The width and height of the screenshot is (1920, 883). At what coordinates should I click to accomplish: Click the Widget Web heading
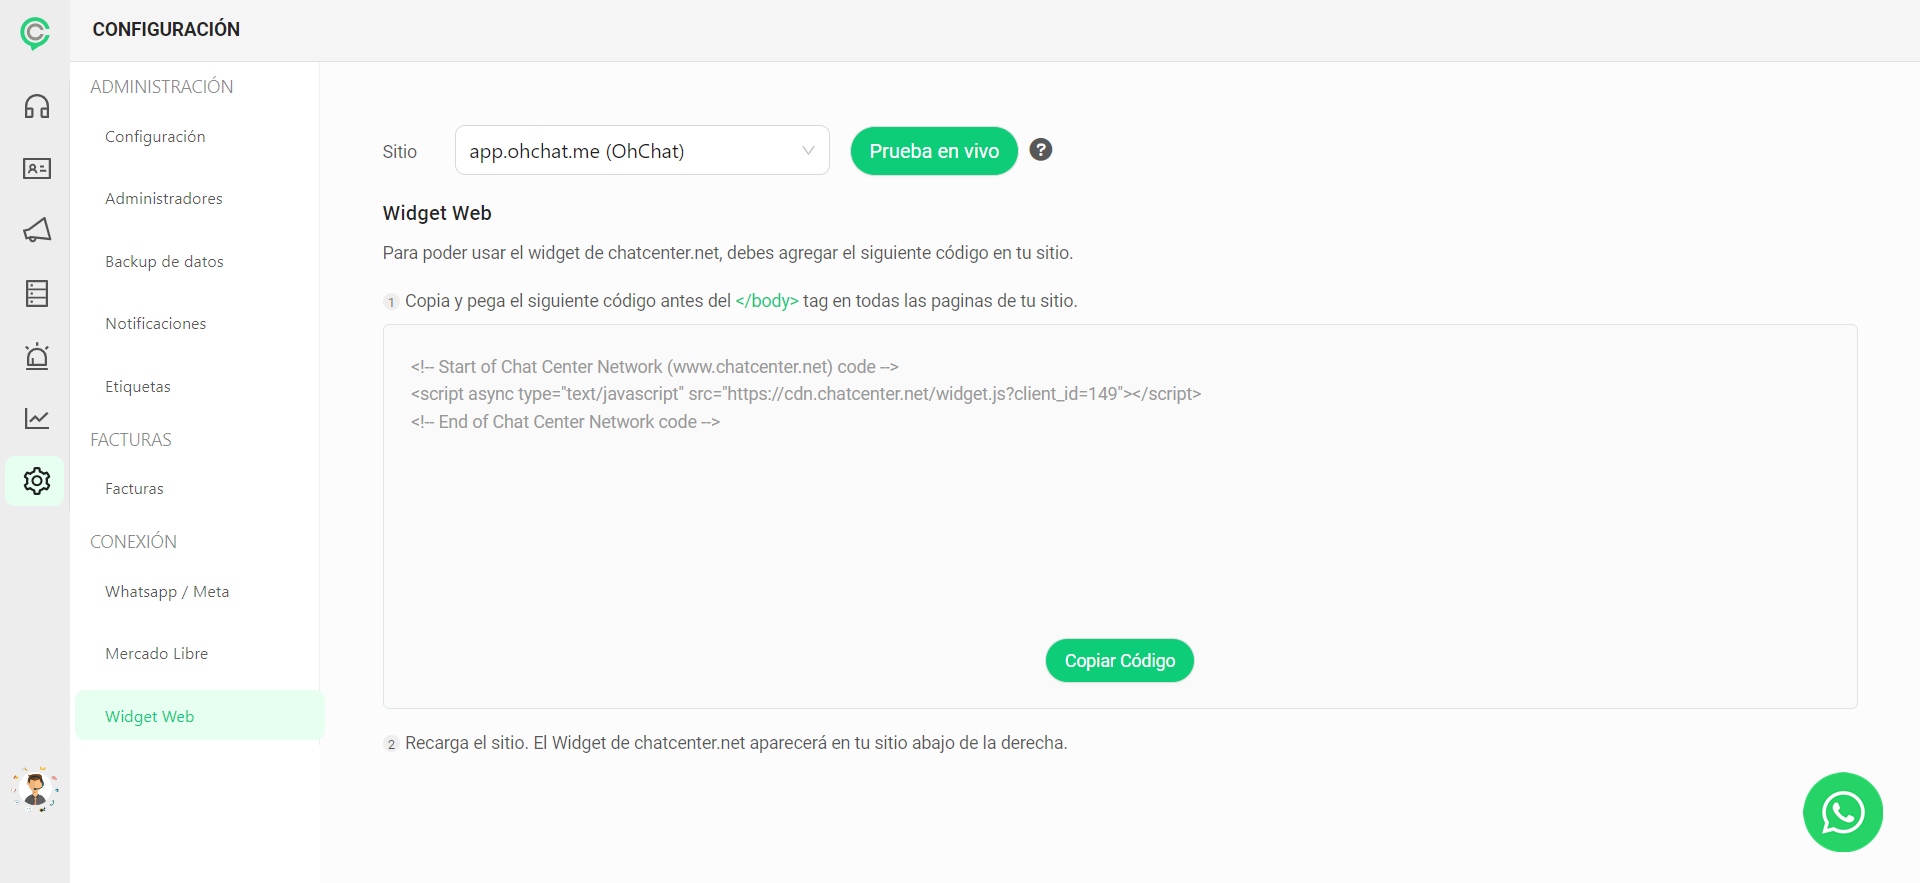point(437,213)
